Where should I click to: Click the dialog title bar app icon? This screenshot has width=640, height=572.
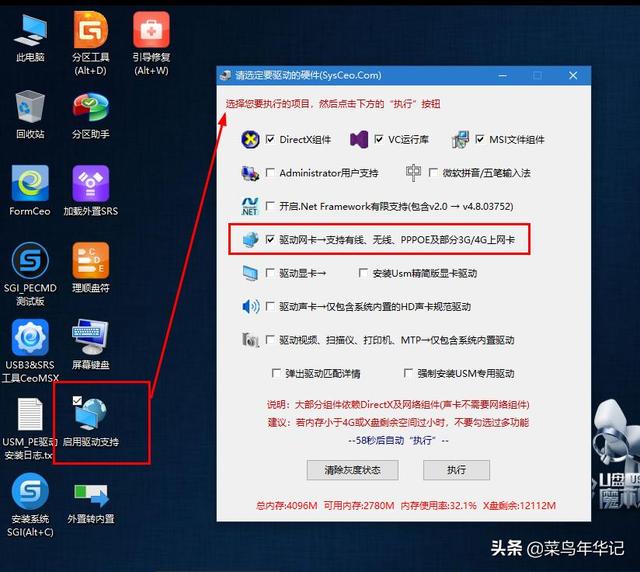pyautogui.click(x=225, y=76)
